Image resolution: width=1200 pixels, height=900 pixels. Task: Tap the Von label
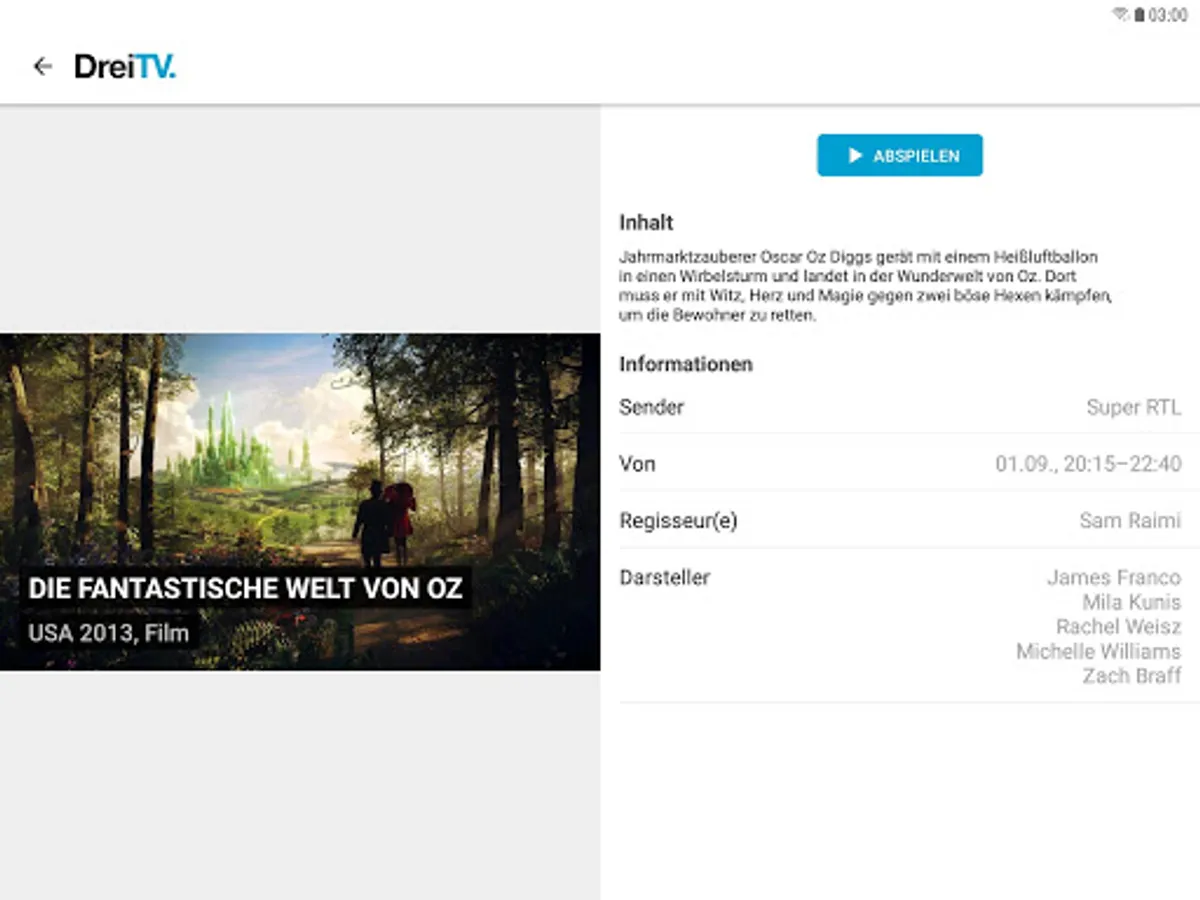(637, 464)
